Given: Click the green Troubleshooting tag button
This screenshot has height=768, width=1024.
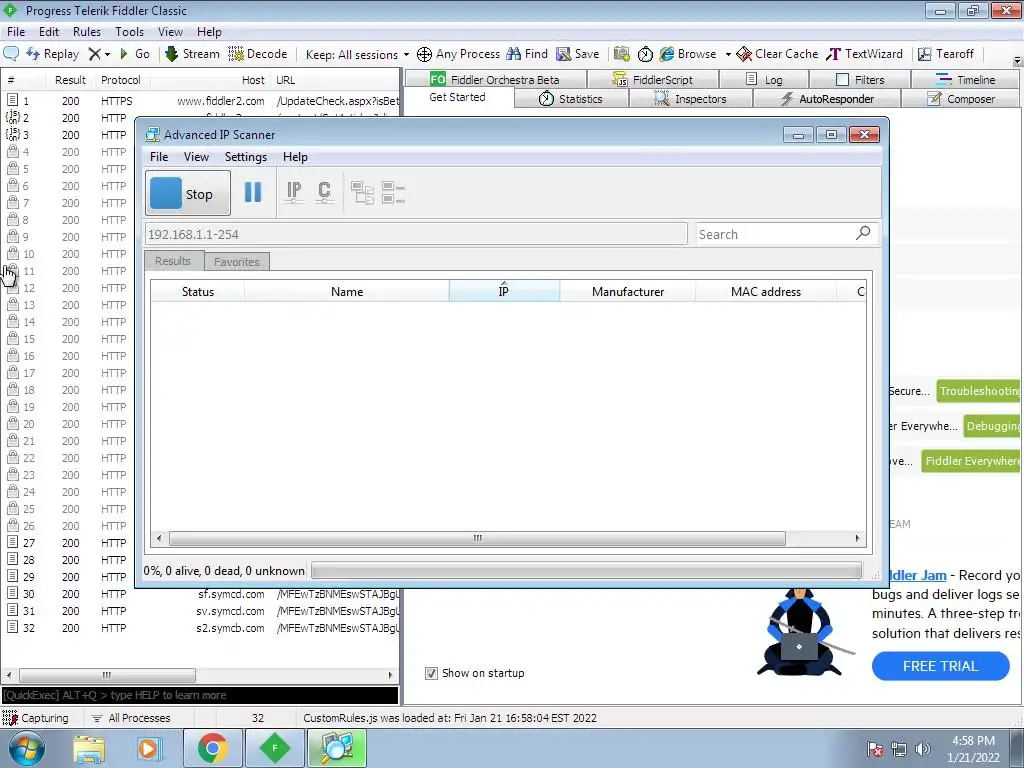Looking at the screenshot, I should click(x=978, y=391).
